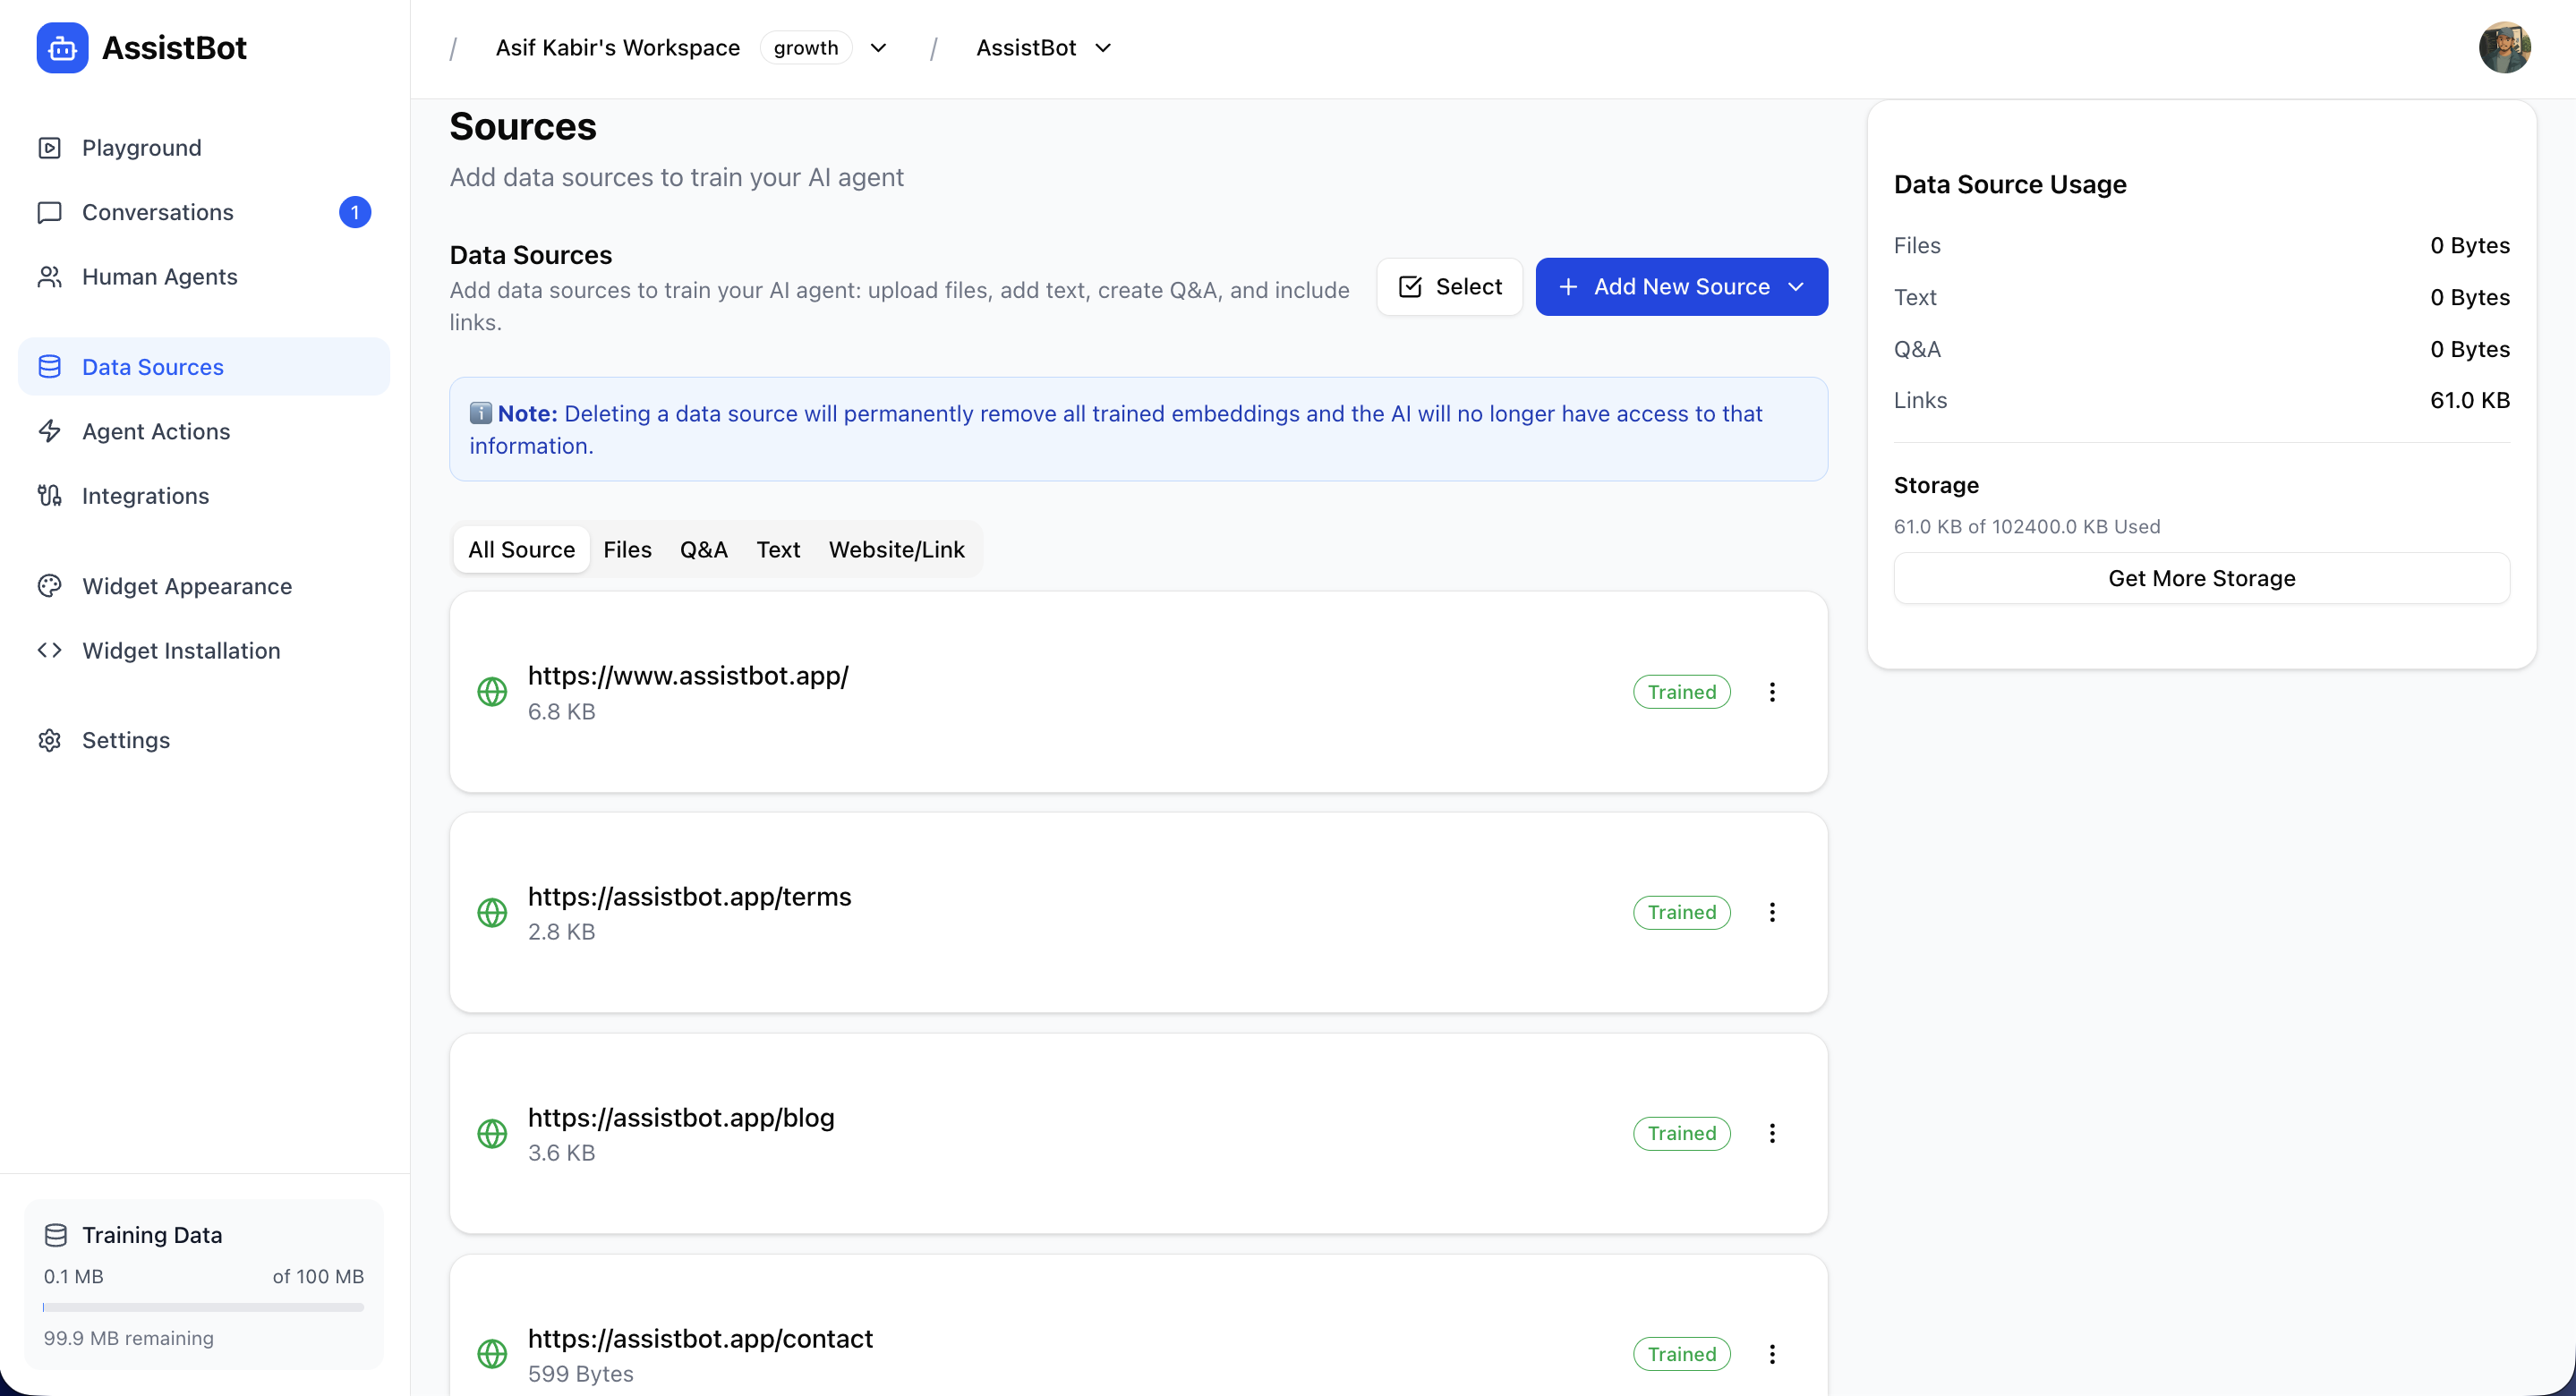Viewport: 2576px width, 1396px height.
Task: Switch to the Website/Link tab
Action: tap(895, 549)
